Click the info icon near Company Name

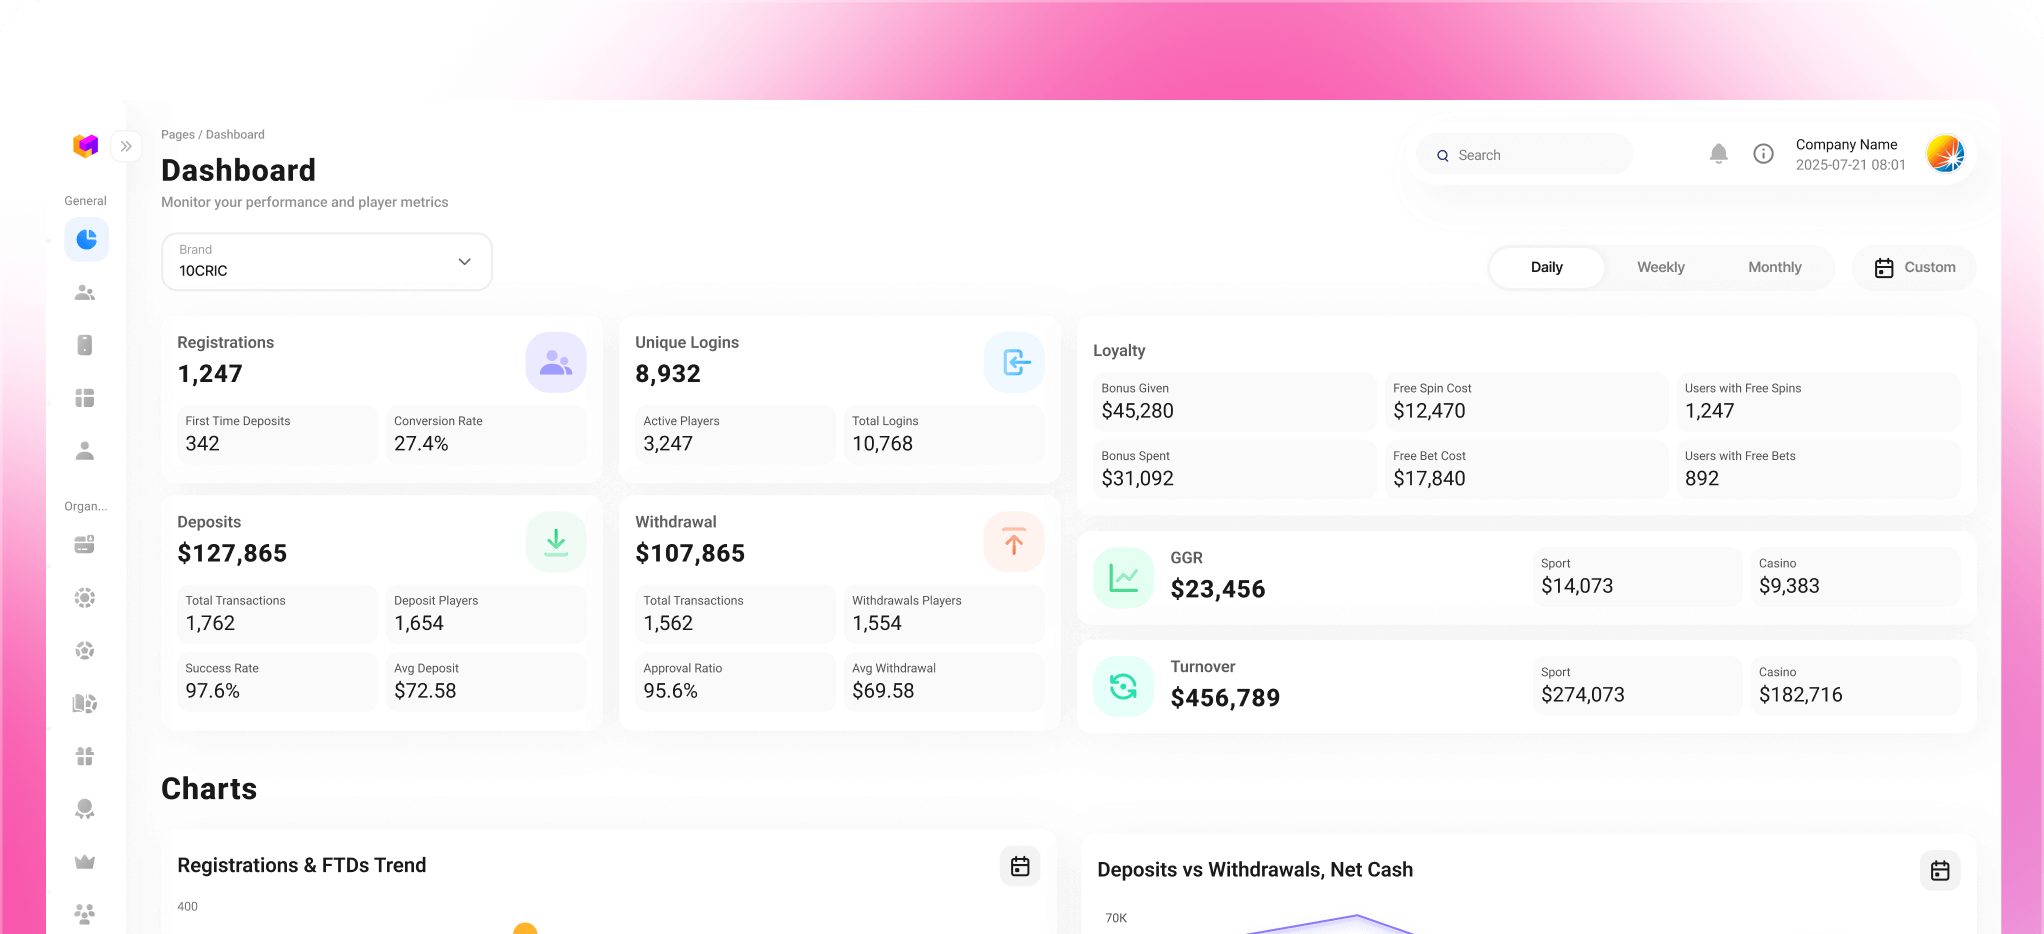(x=1763, y=154)
